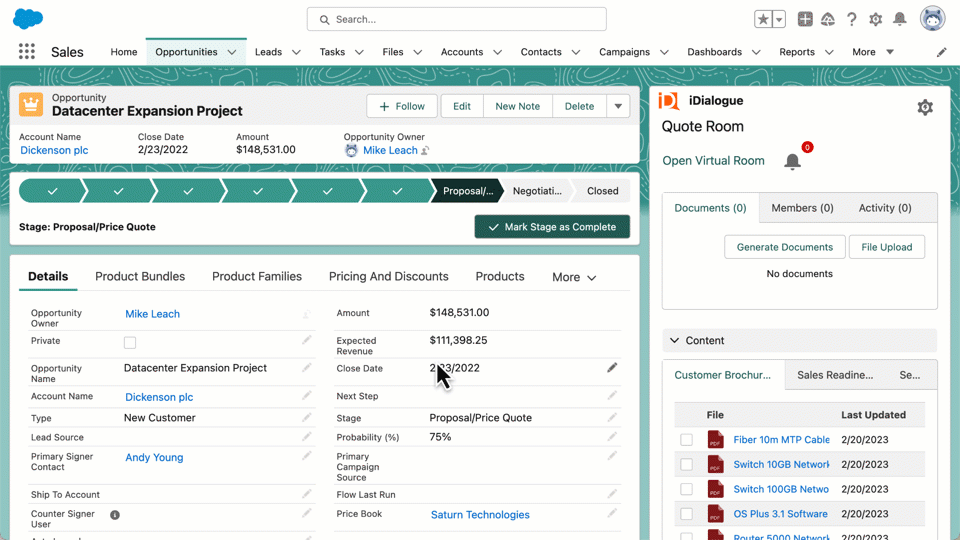The height and width of the screenshot is (540, 960).
Task: Open the More tabs dropdown in details
Action: click(574, 277)
